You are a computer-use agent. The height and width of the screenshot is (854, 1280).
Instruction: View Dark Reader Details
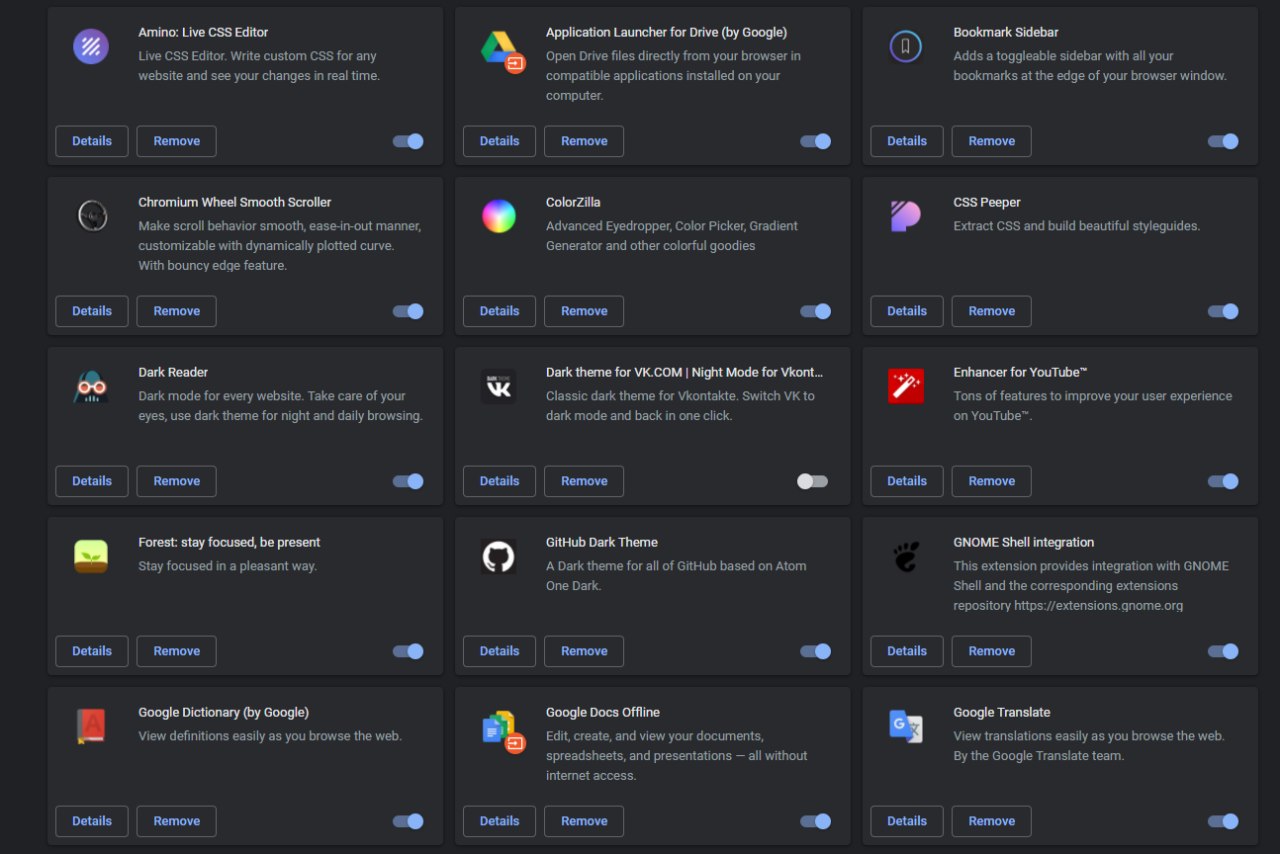(92, 481)
